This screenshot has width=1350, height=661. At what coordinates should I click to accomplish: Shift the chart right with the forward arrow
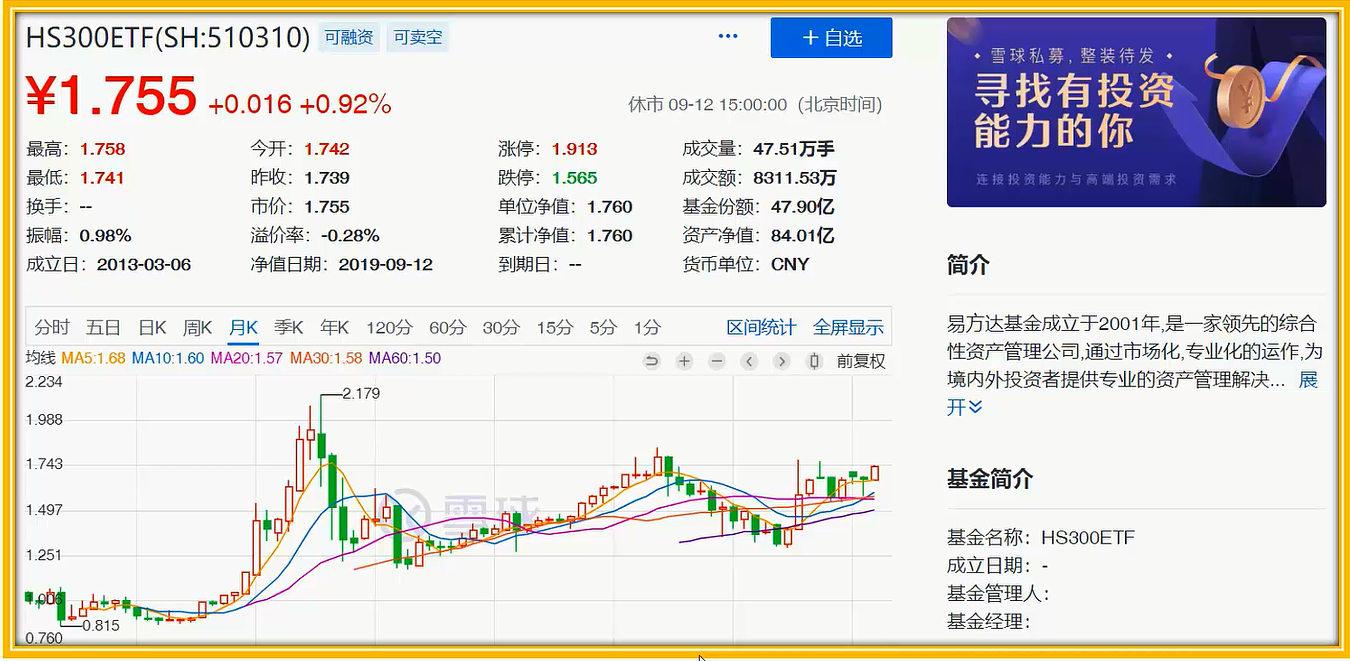coord(782,361)
